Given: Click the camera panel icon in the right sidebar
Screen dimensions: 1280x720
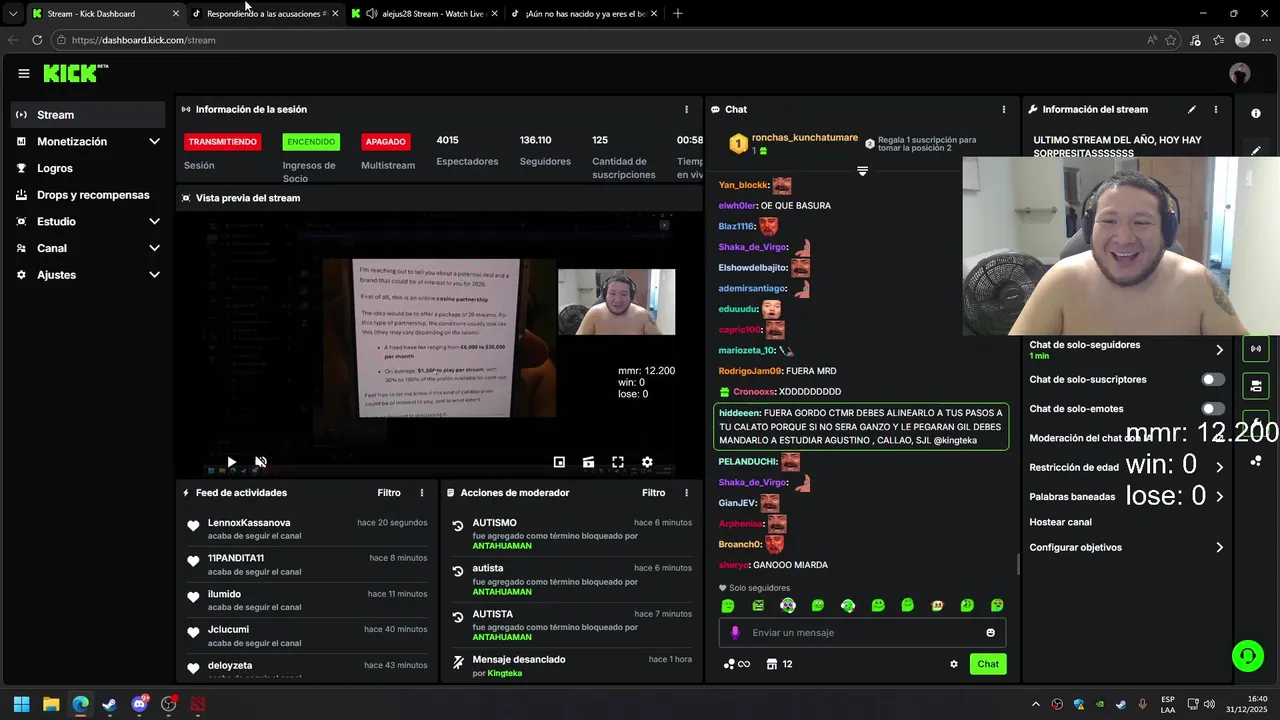Looking at the screenshot, I should [x=1256, y=386].
